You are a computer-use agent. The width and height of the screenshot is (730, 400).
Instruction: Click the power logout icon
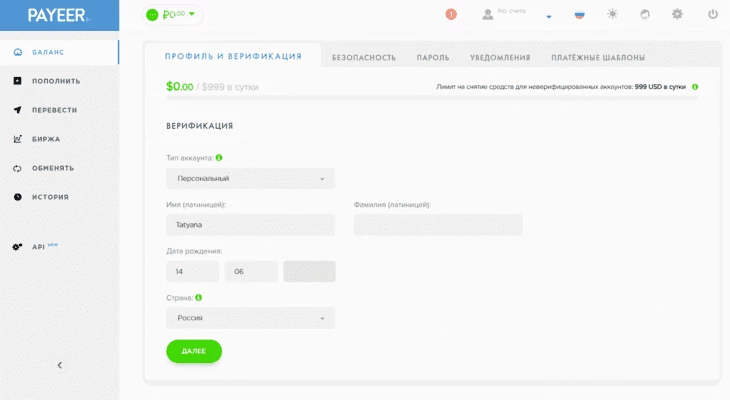coord(713,14)
